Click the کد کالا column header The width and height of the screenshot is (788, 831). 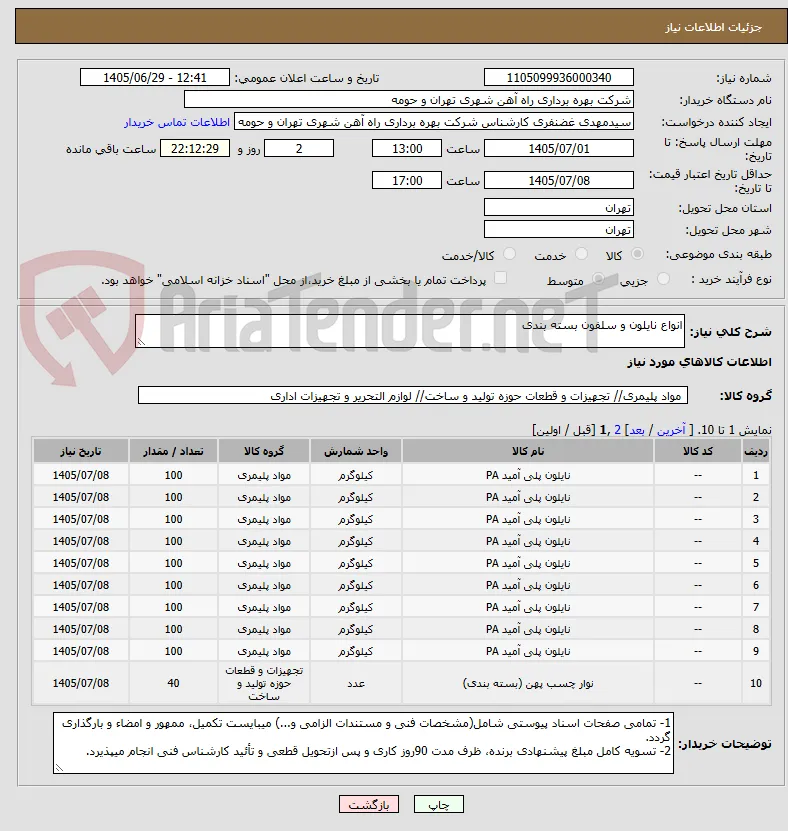click(697, 451)
